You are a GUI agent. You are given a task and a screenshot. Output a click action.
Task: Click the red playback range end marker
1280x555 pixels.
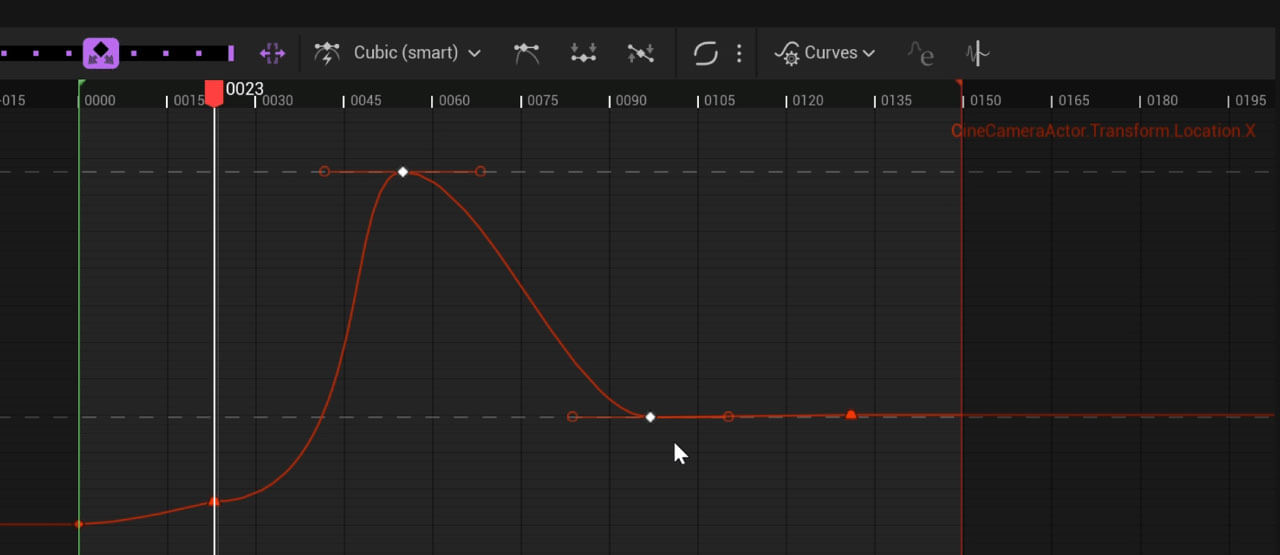tap(959, 84)
